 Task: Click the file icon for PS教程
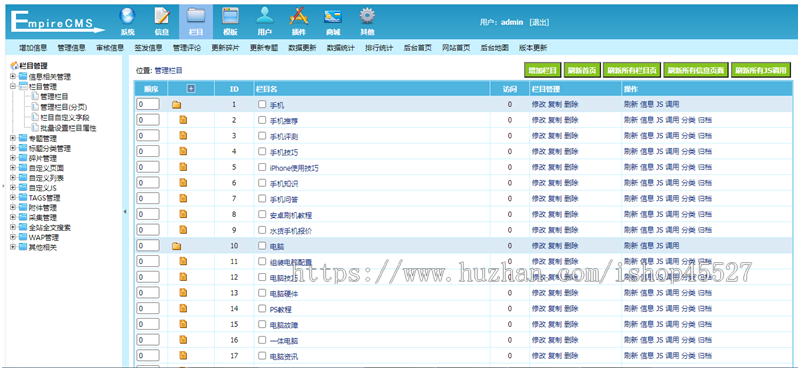[183, 308]
